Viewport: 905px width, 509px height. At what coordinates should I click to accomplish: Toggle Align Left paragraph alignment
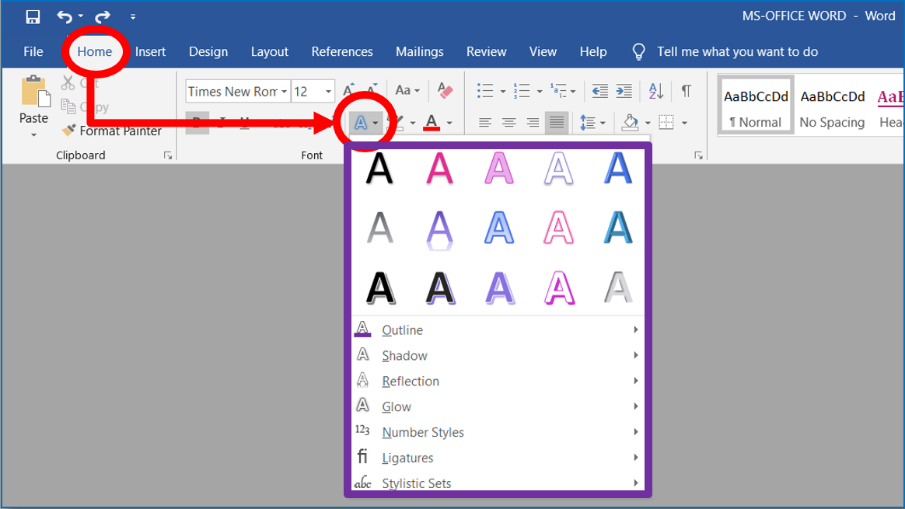pyautogui.click(x=485, y=122)
